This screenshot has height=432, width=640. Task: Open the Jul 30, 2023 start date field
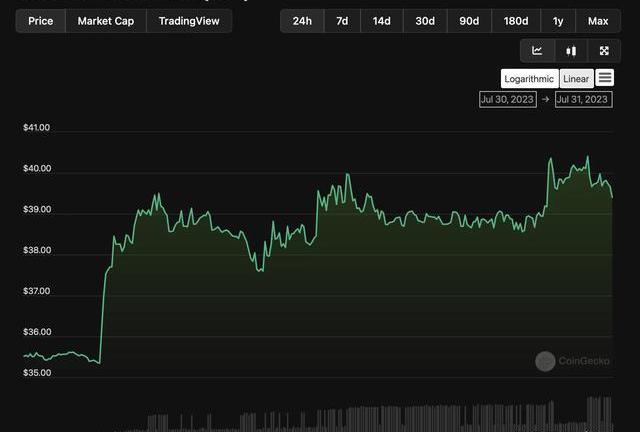(509, 100)
